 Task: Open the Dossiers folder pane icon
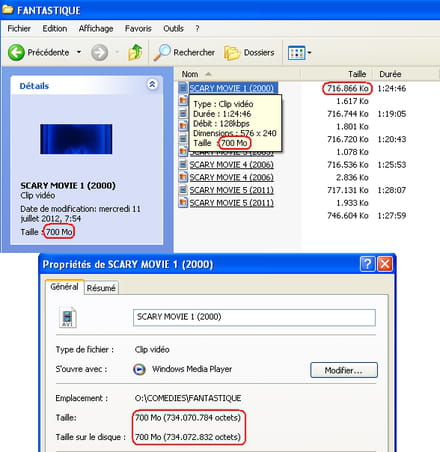232,53
